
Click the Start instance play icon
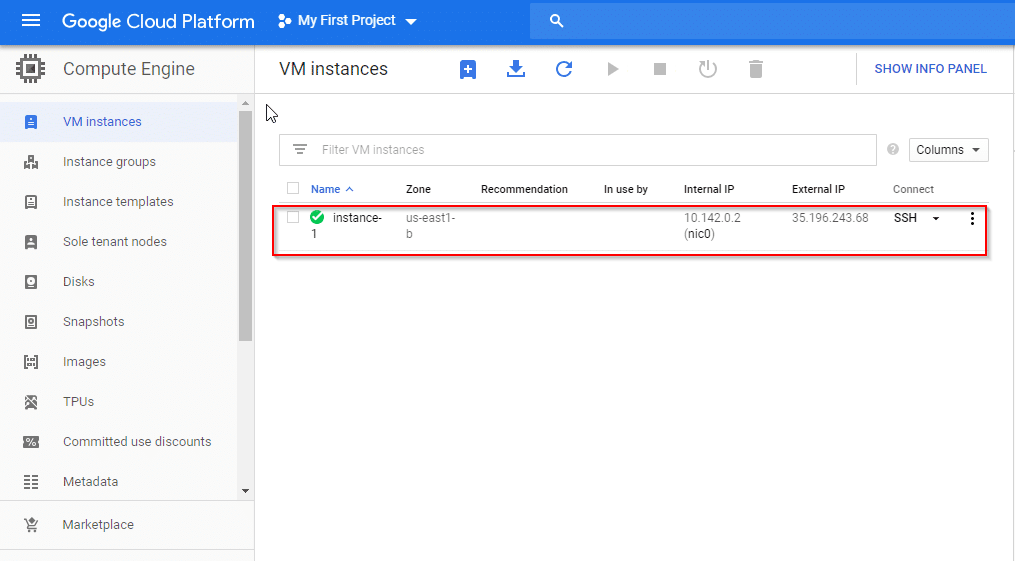[x=612, y=69]
